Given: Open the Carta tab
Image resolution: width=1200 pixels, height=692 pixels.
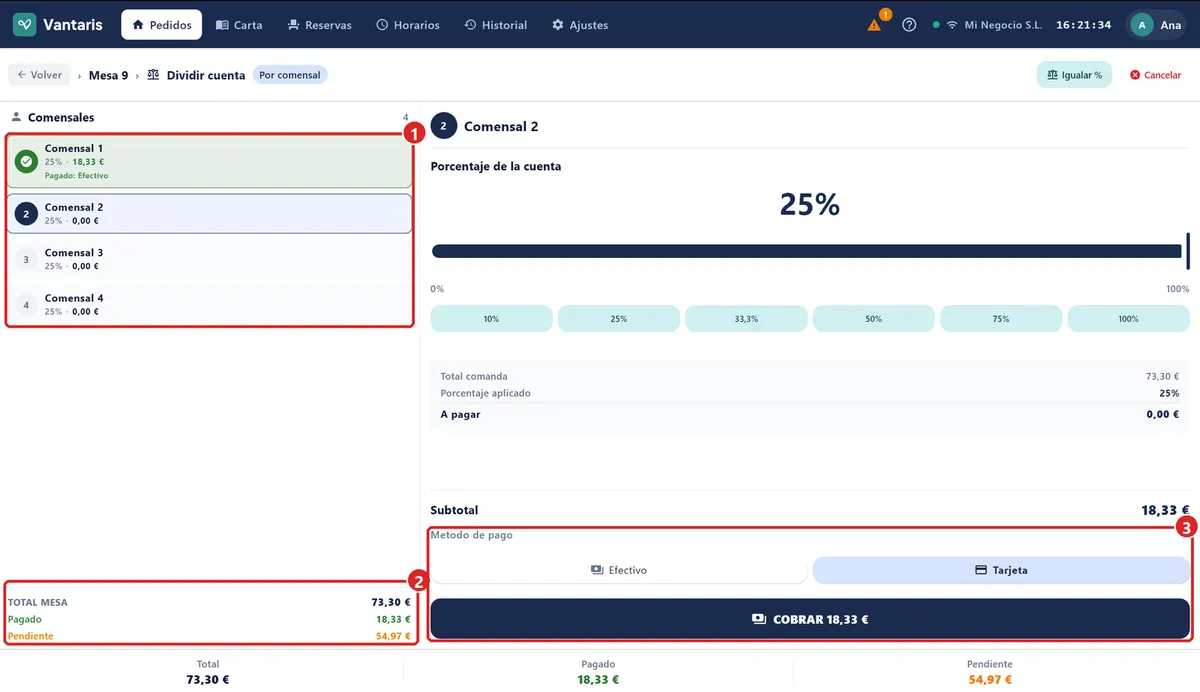Looking at the screenshot, I should tap(239, 25).
